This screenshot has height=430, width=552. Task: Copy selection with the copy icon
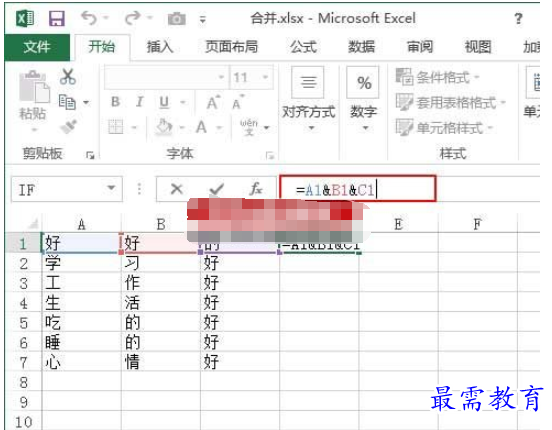coord(67,102)
